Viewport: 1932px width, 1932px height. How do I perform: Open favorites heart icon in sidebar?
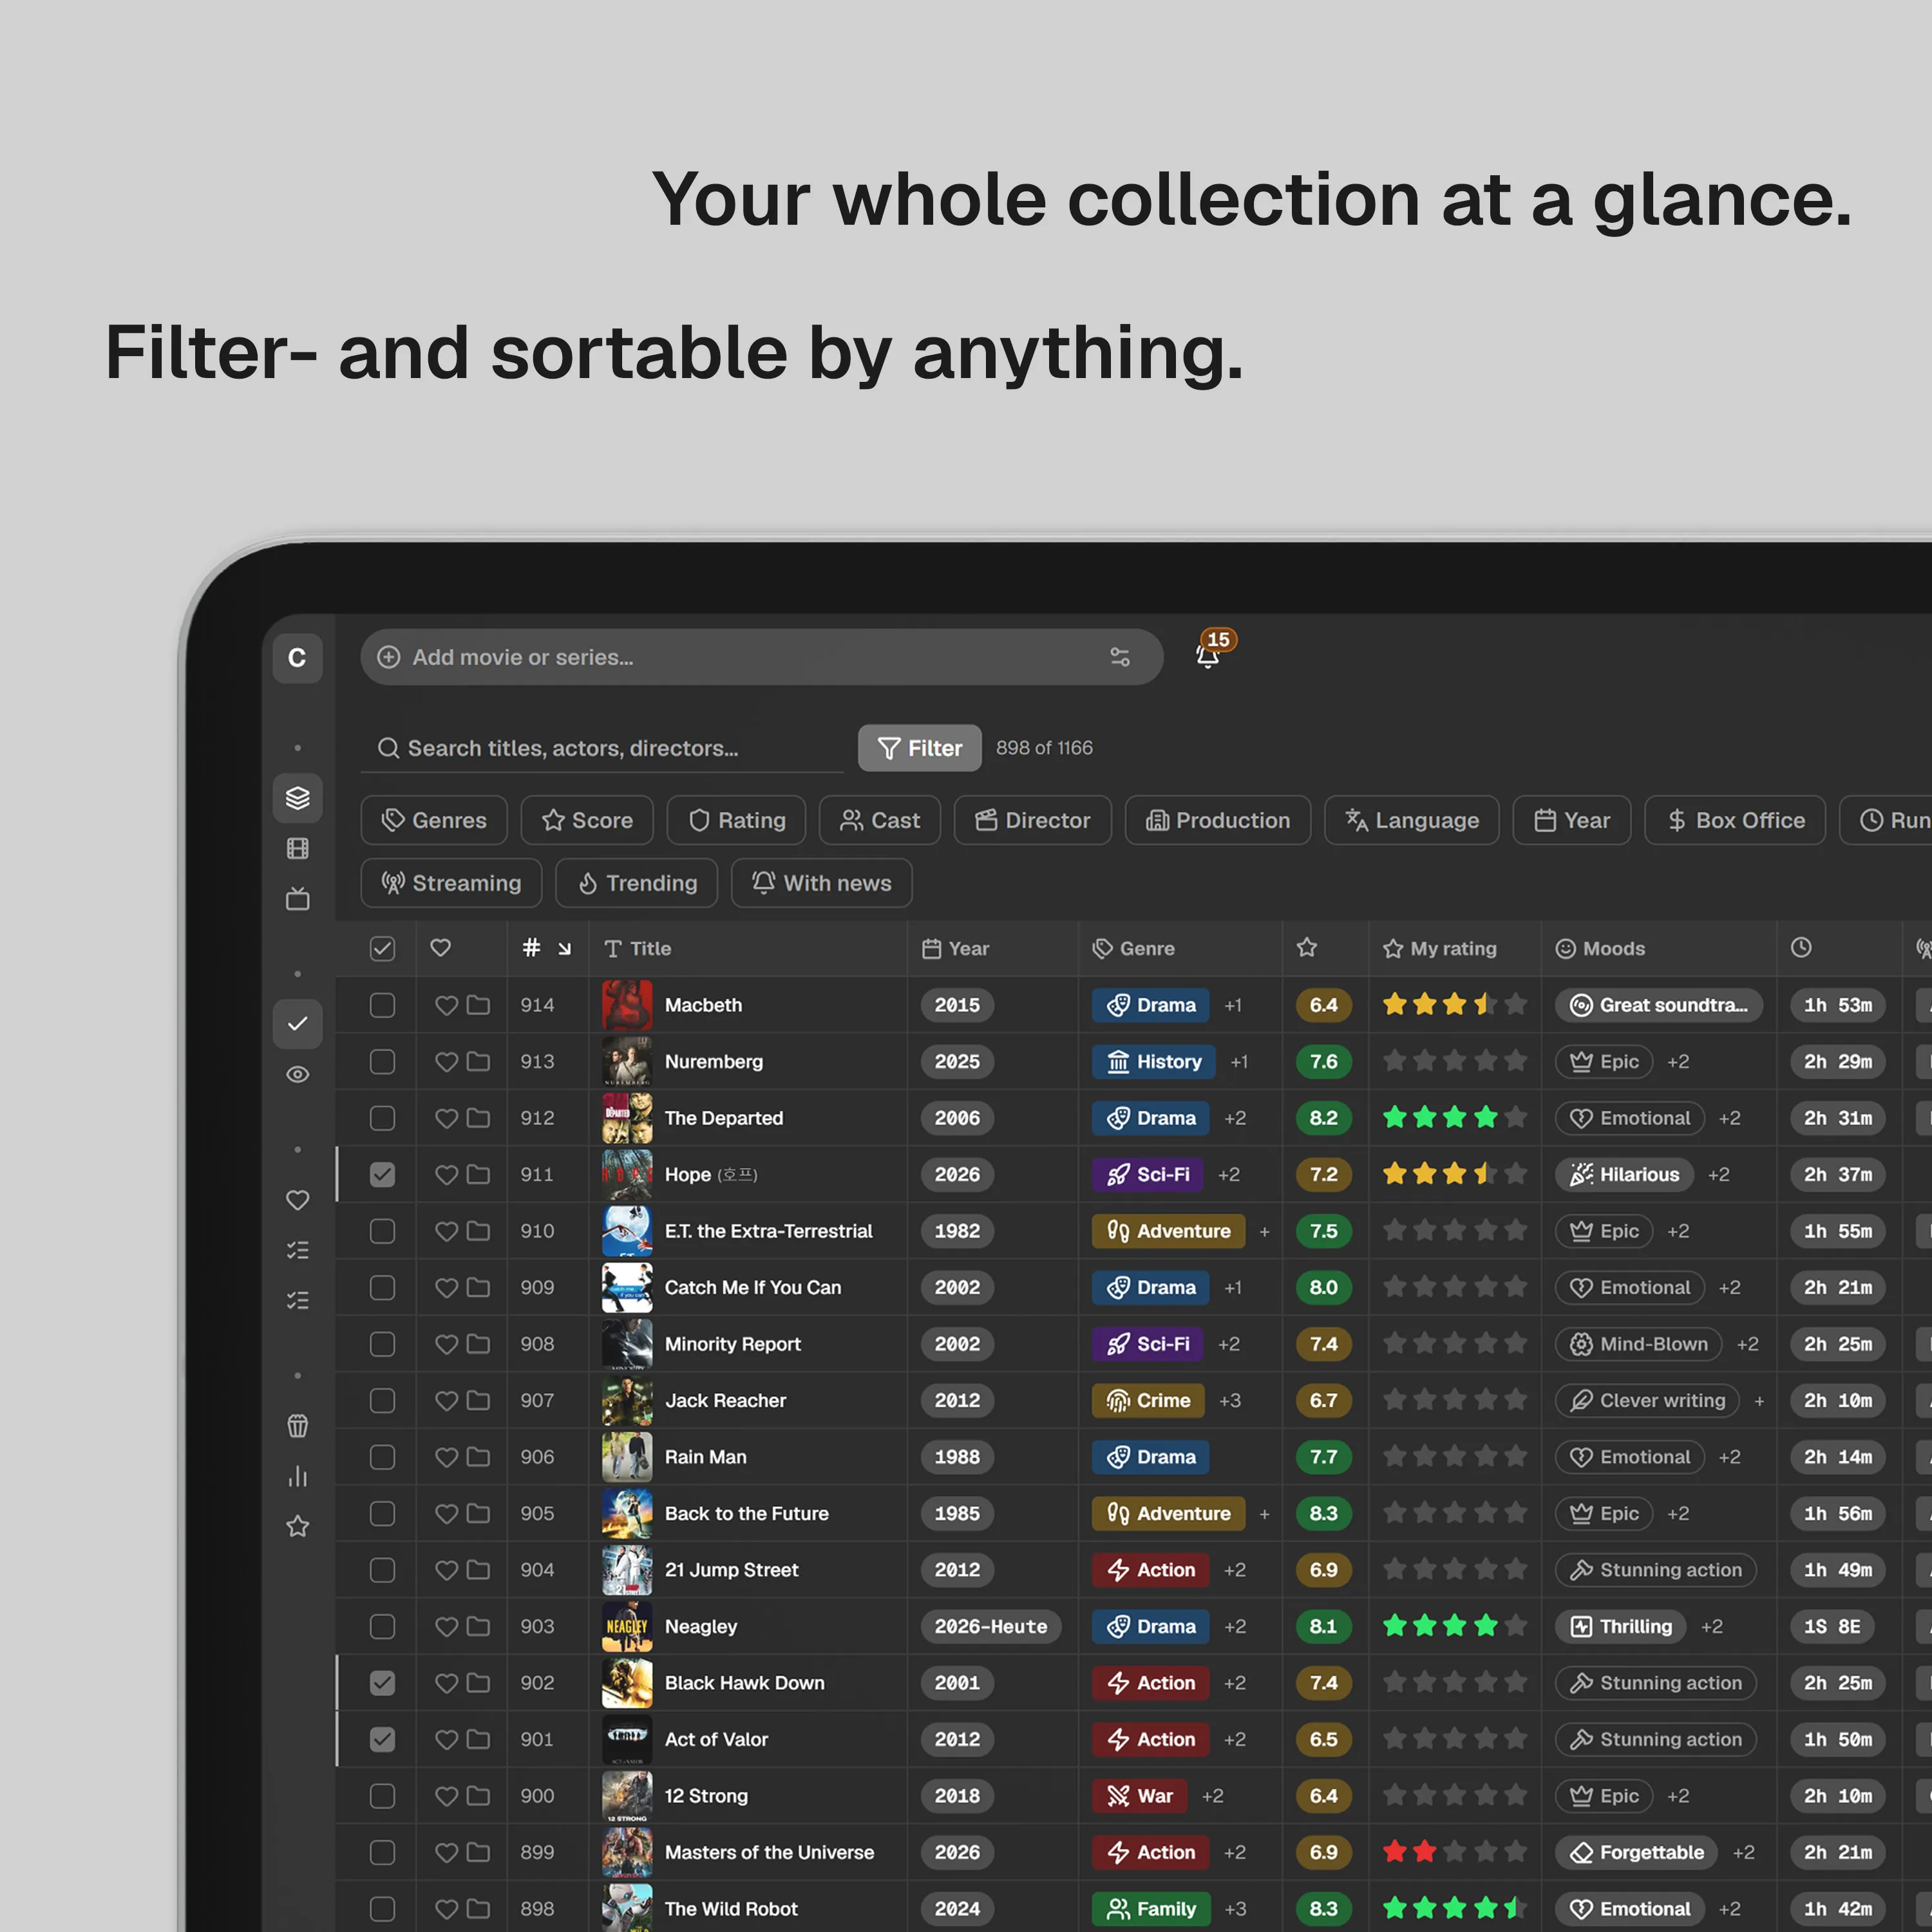coord(297,1200)
